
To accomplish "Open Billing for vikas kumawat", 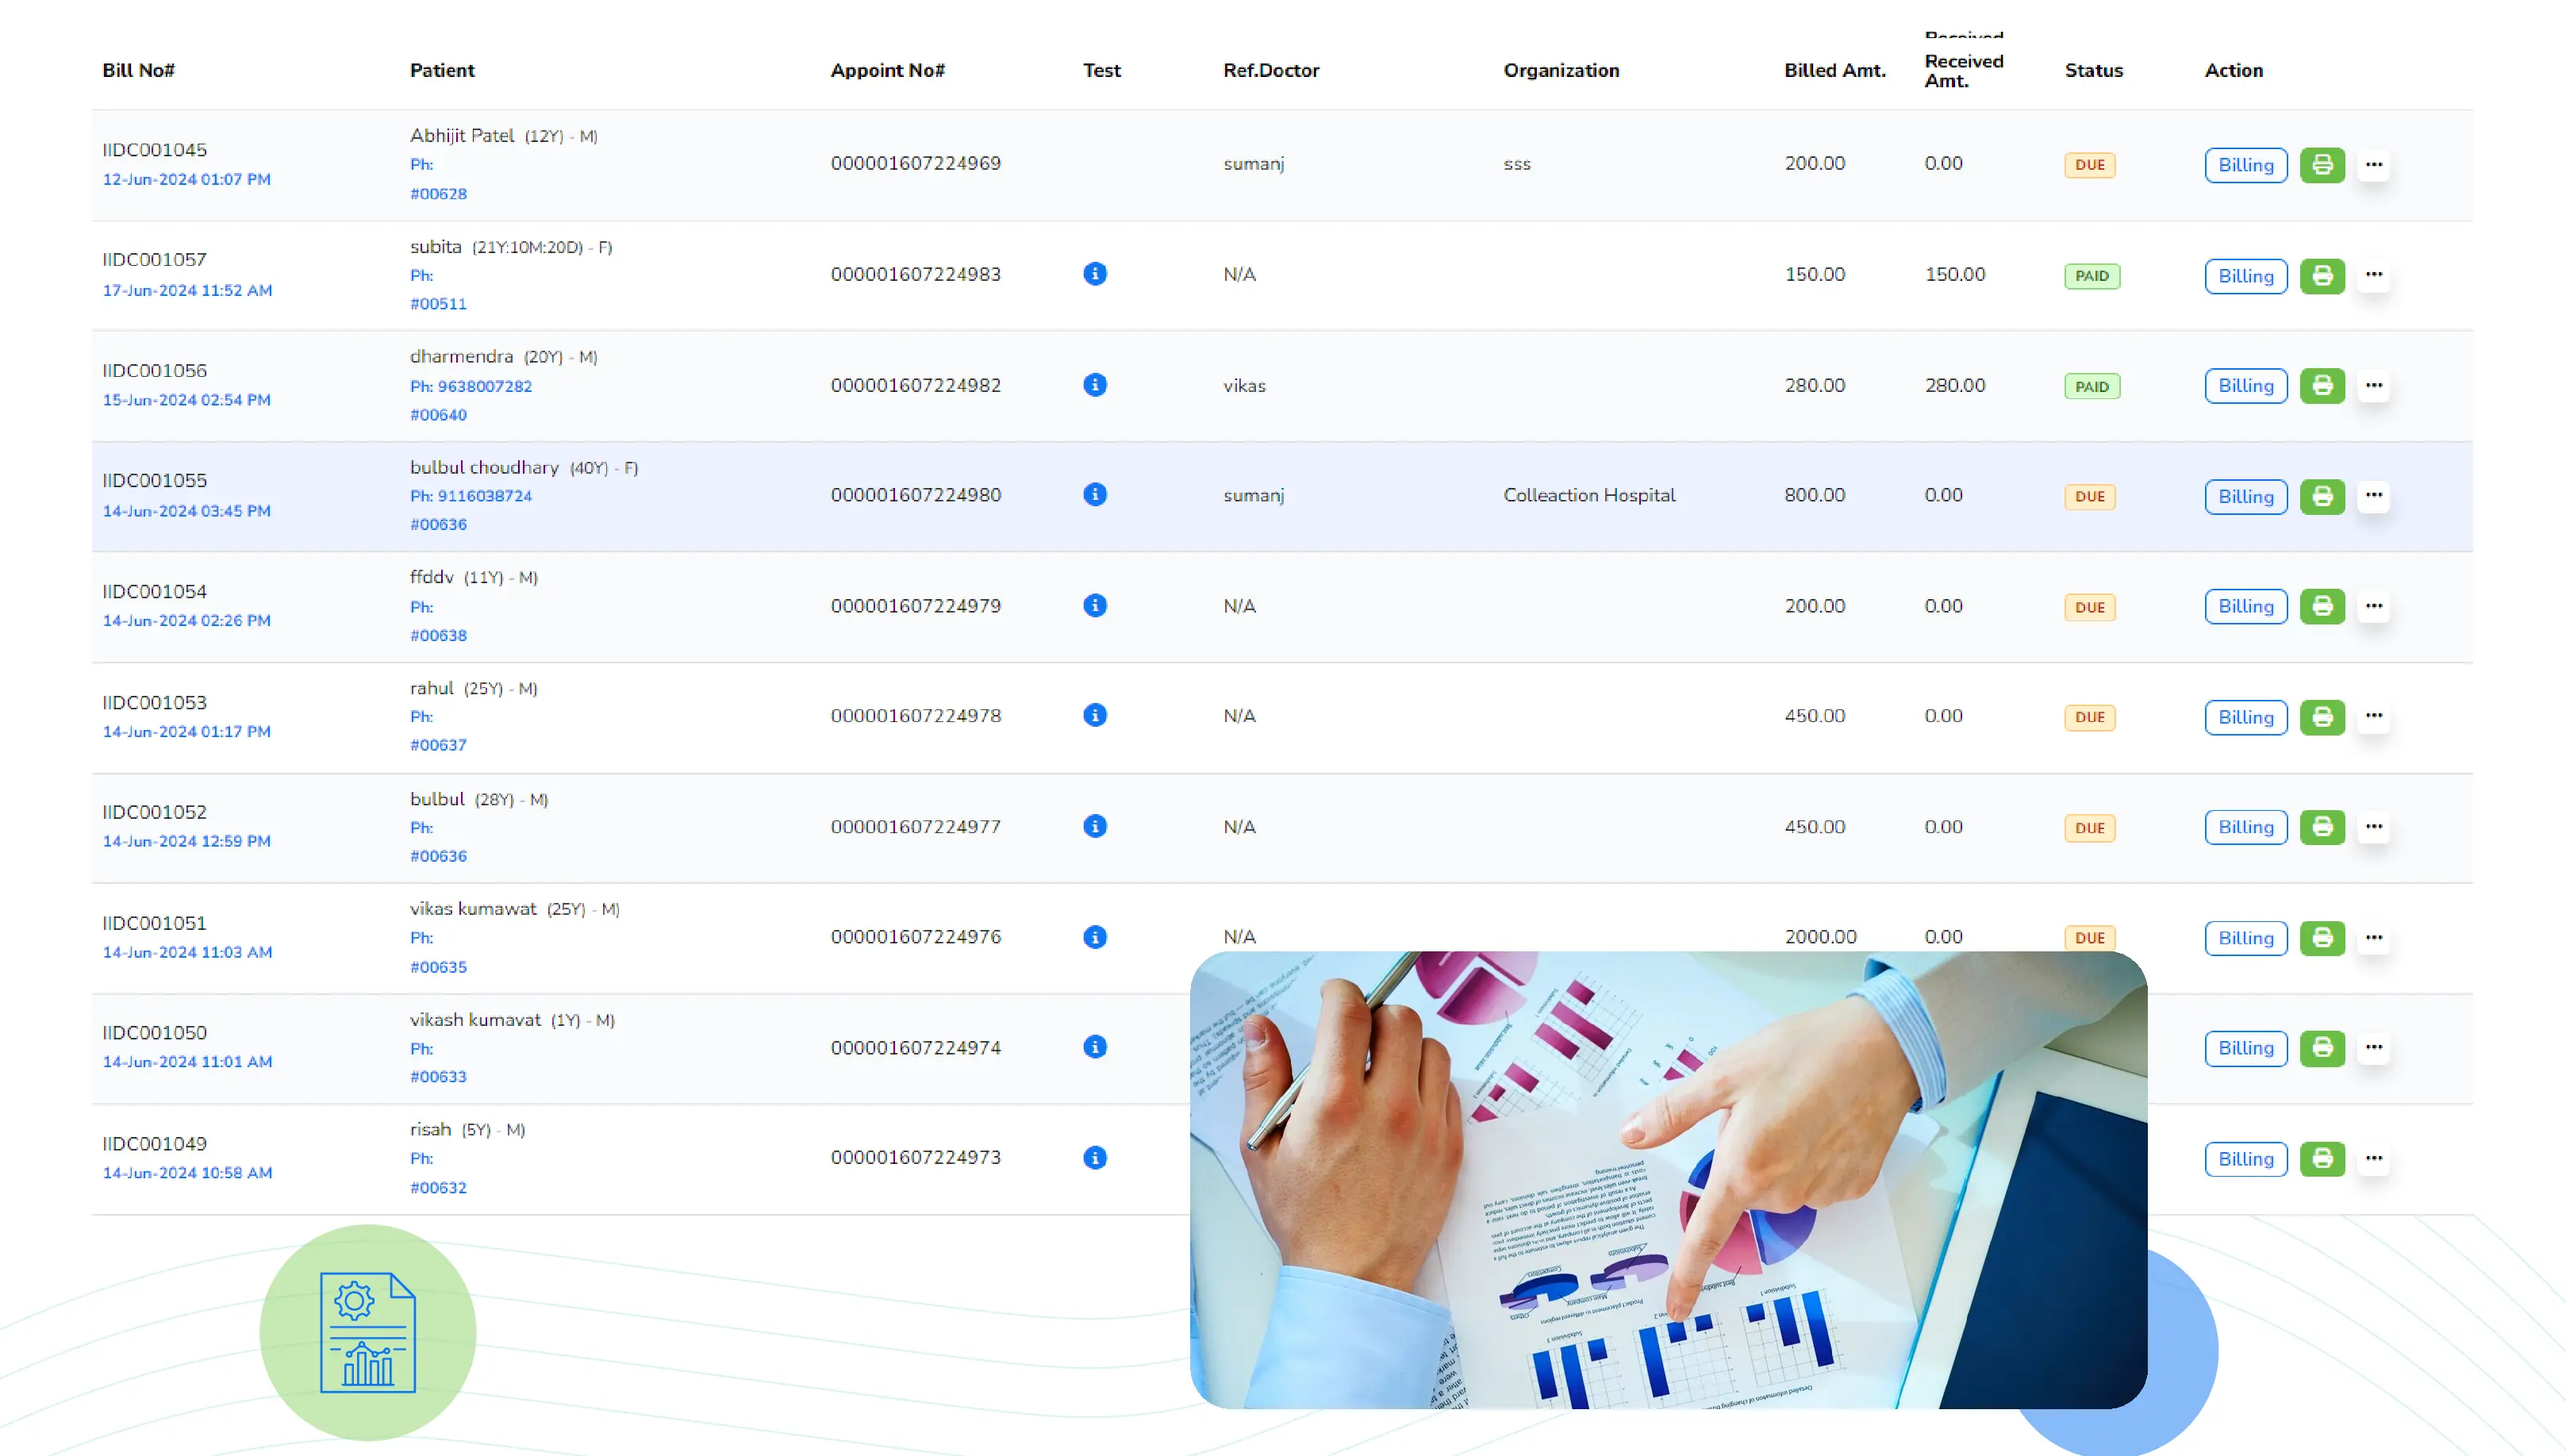I will (2246, 938).
